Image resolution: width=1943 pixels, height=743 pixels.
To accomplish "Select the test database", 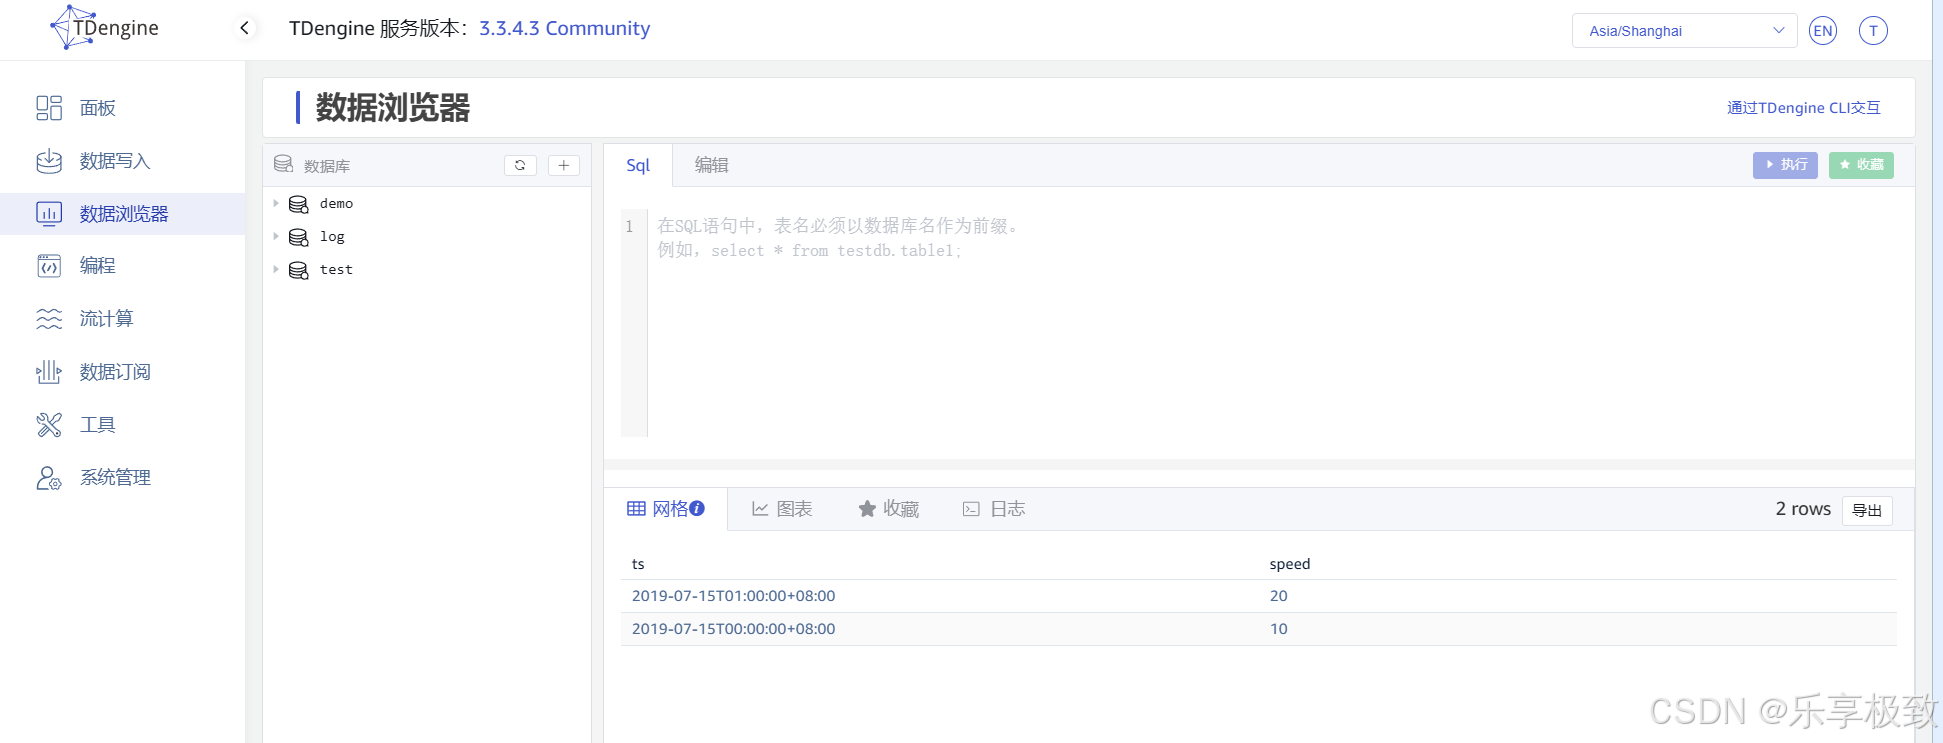I will (x=336, y=270).
